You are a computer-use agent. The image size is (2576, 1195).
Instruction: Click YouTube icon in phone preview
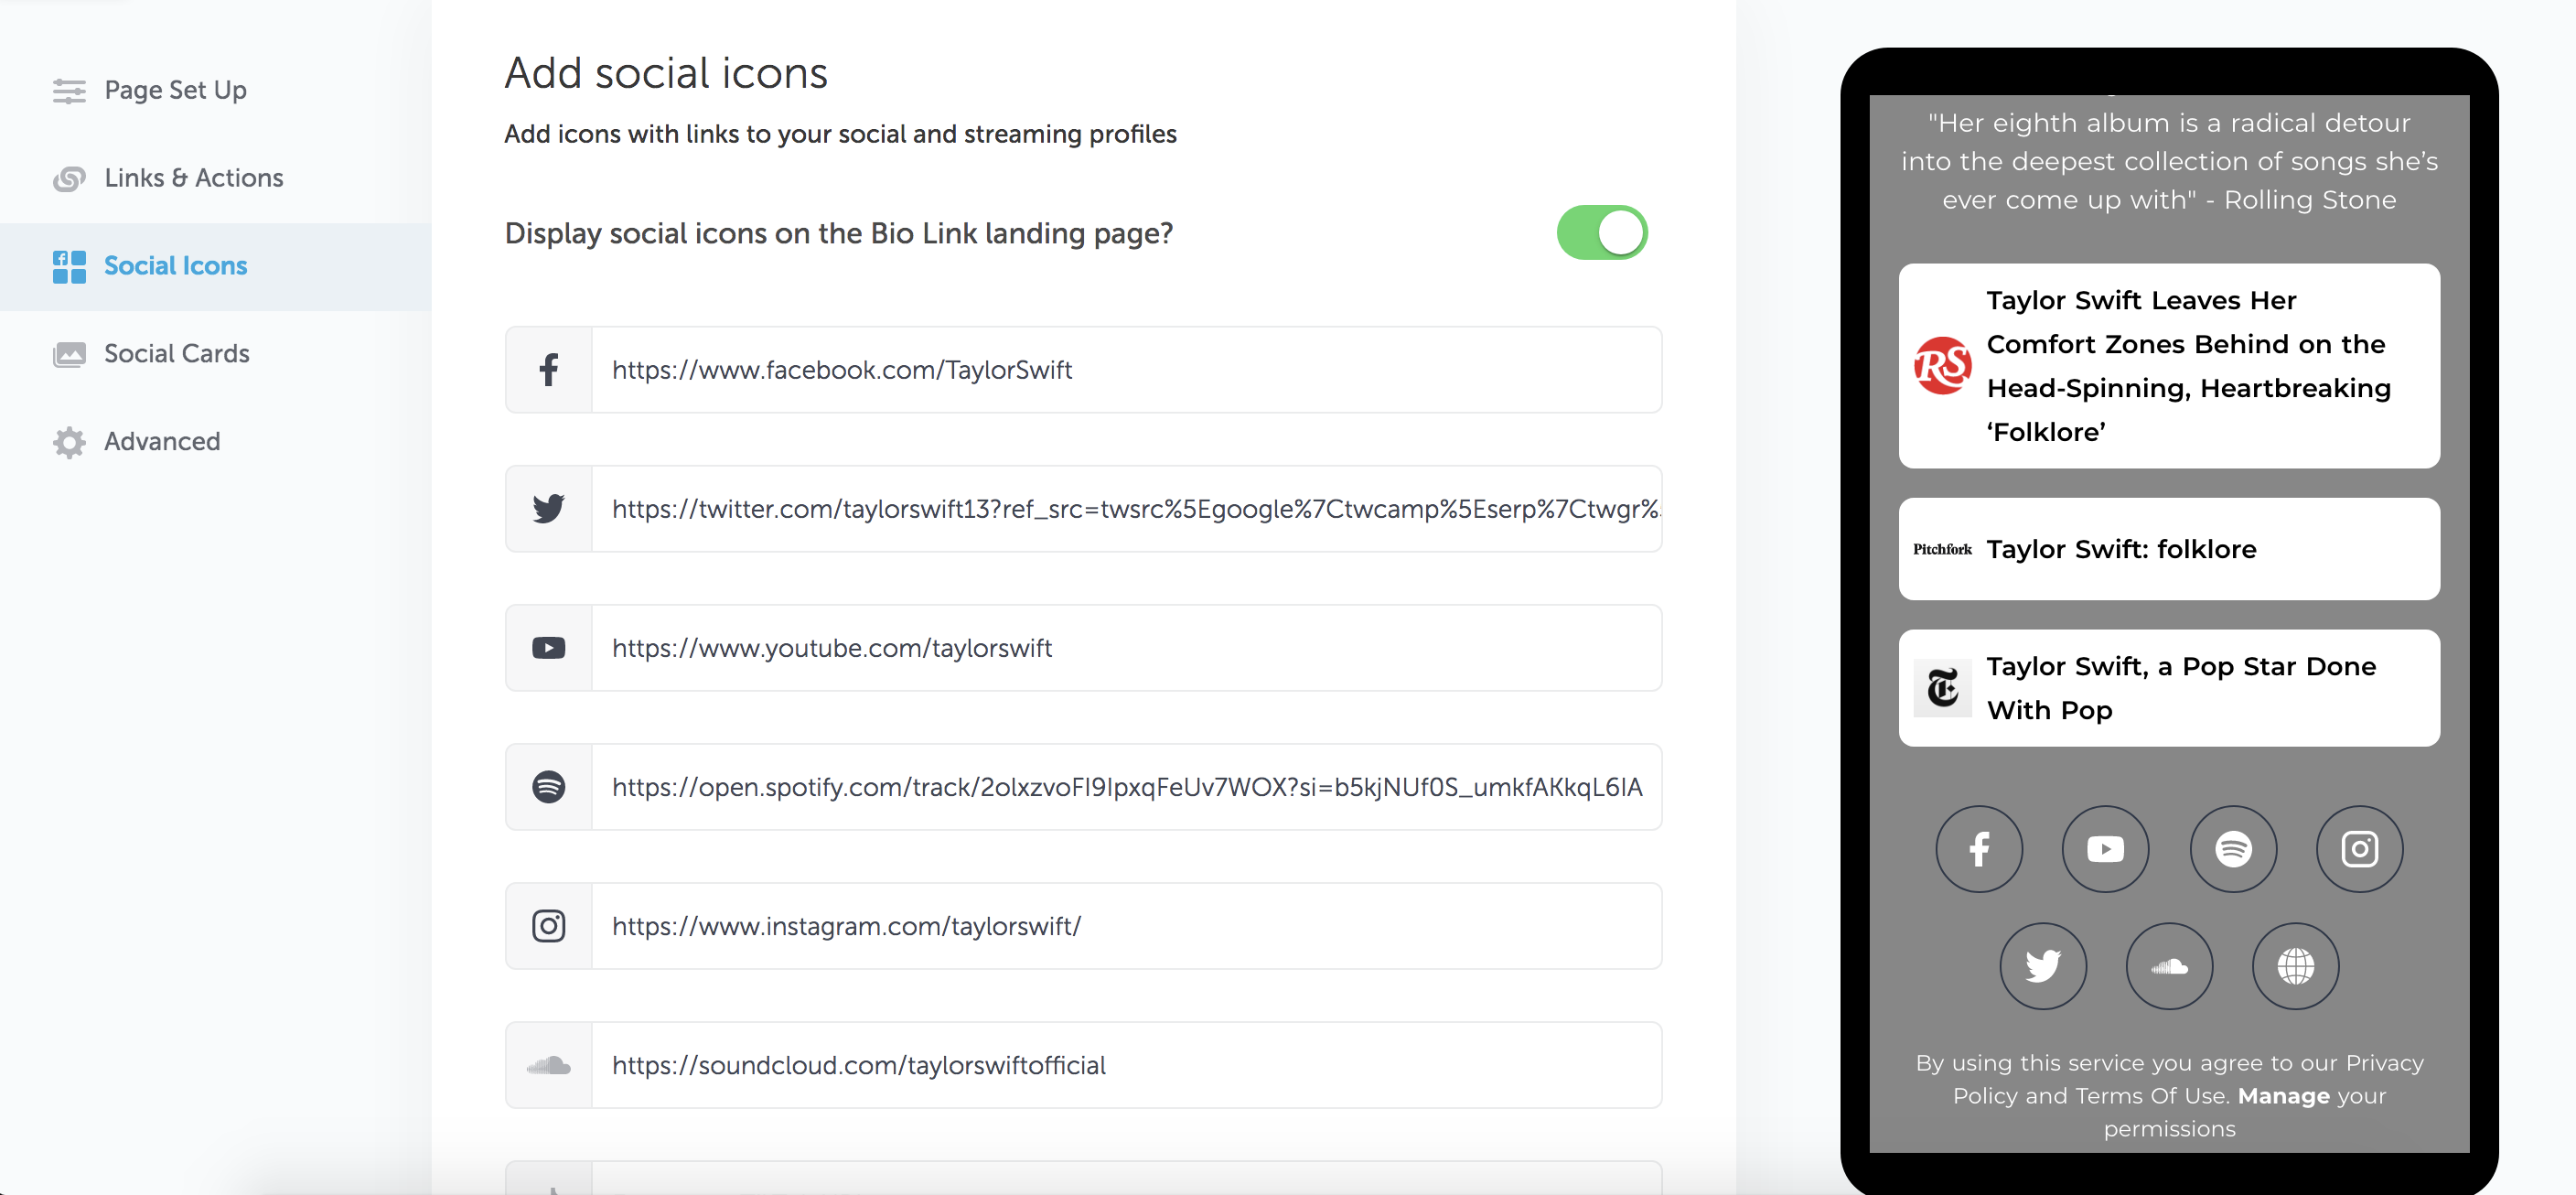tap(2105, 849)
